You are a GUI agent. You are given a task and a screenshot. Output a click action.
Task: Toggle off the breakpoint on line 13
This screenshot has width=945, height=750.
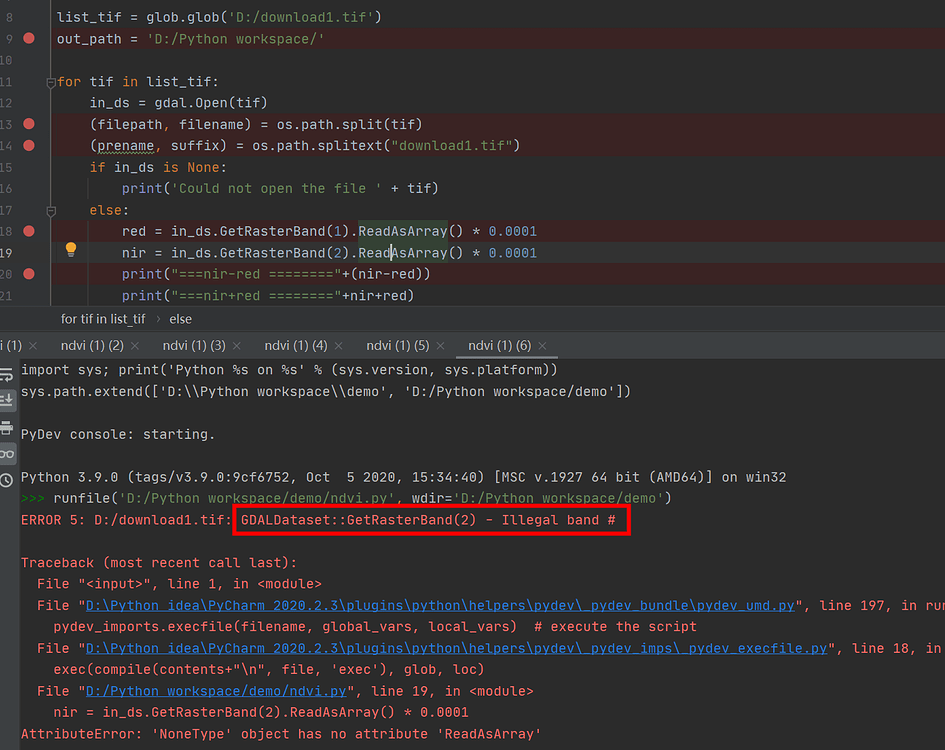[x=29, y=124]
